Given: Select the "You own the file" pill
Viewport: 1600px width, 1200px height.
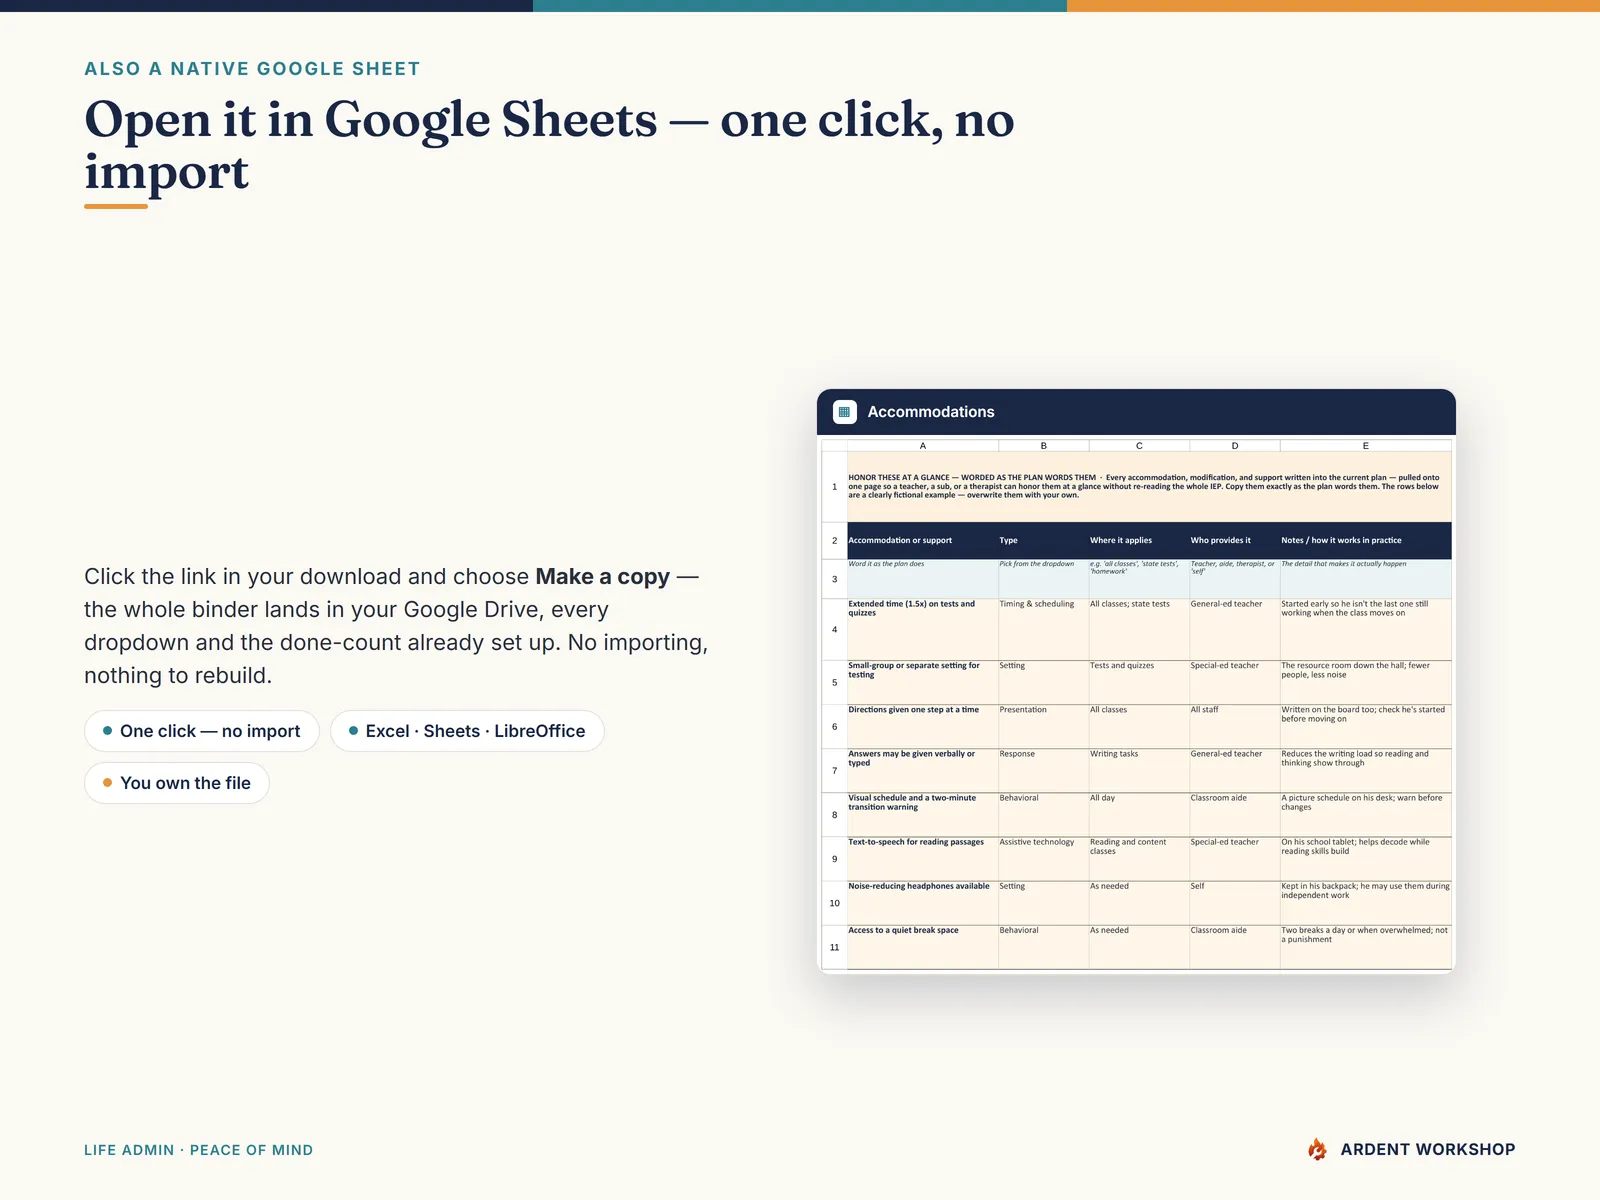Looking at the screenshot, I should (177, 783).
